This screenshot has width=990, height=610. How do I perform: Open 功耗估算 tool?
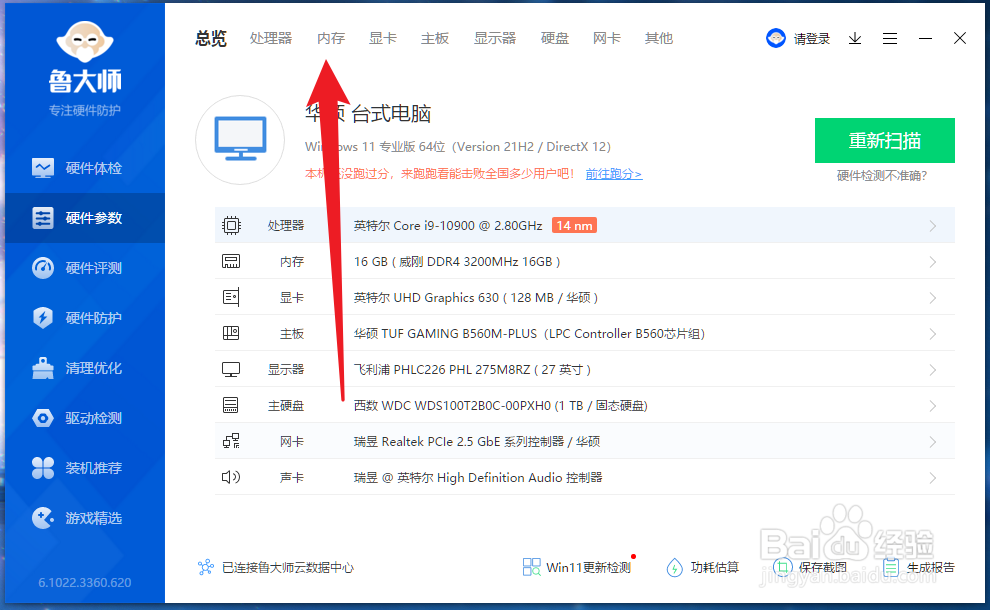tap(703, 567)
